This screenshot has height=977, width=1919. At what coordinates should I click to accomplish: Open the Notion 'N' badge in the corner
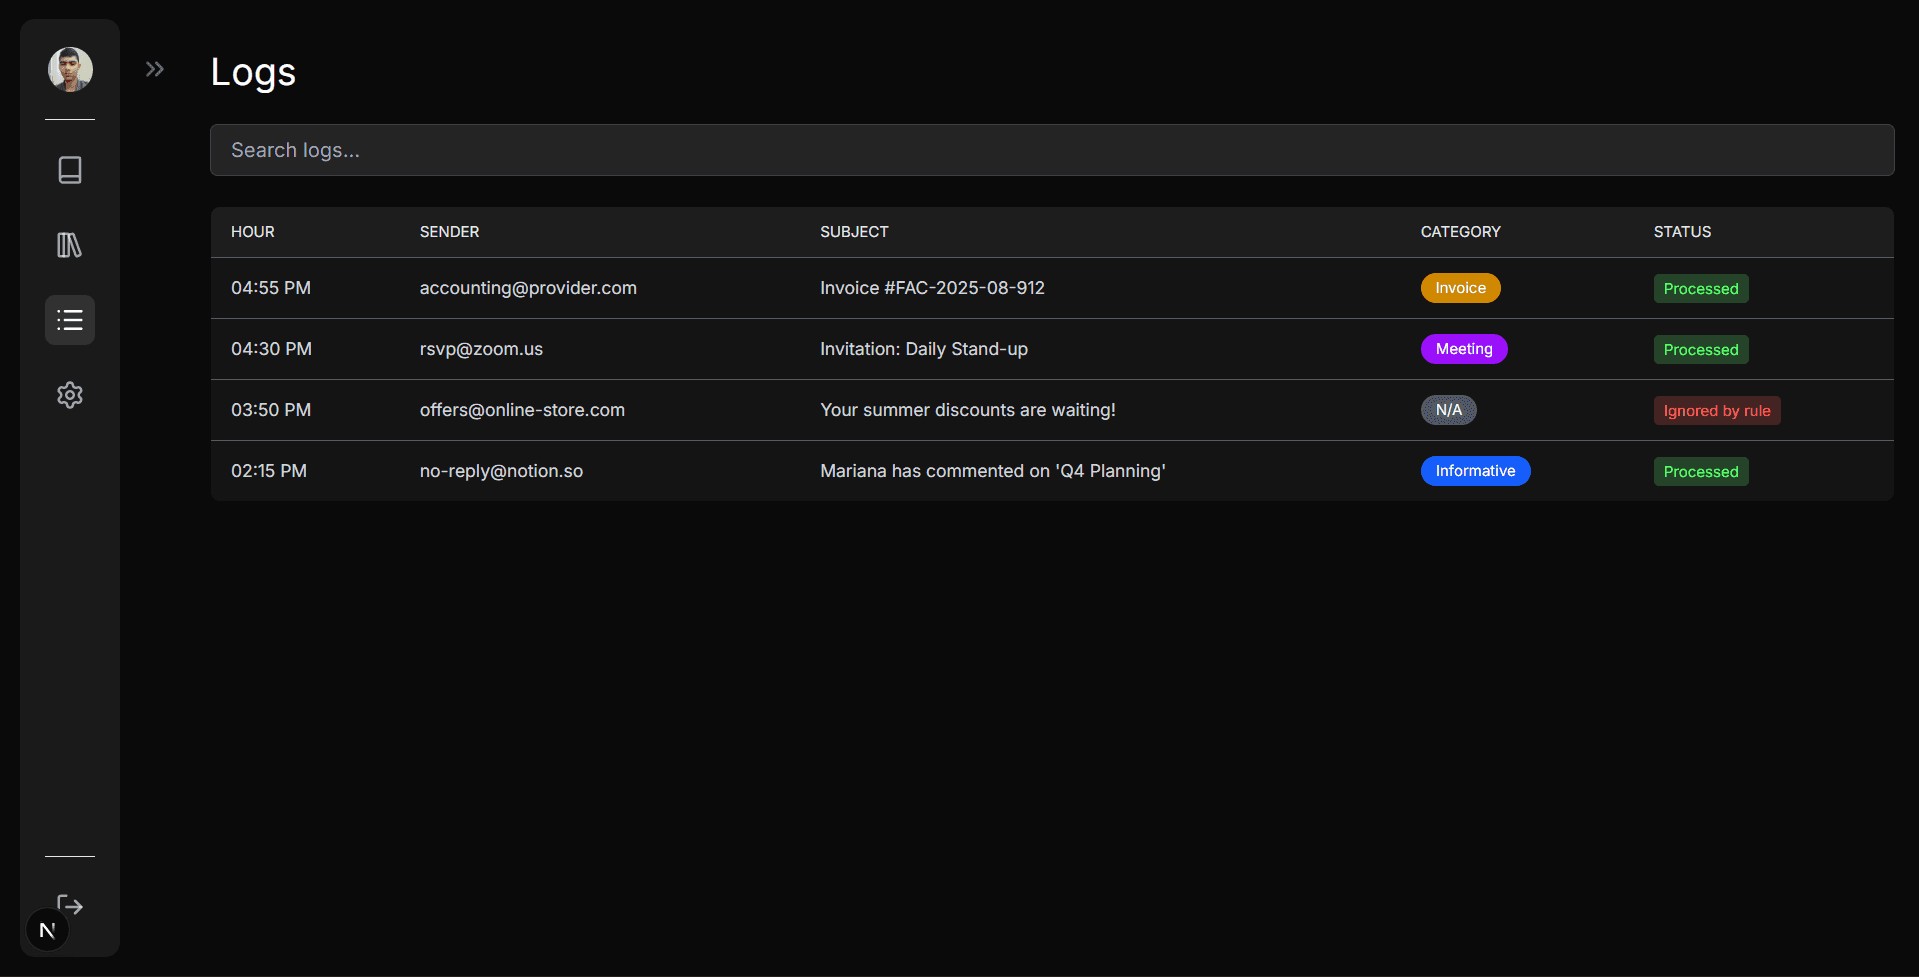pos(47,928)
